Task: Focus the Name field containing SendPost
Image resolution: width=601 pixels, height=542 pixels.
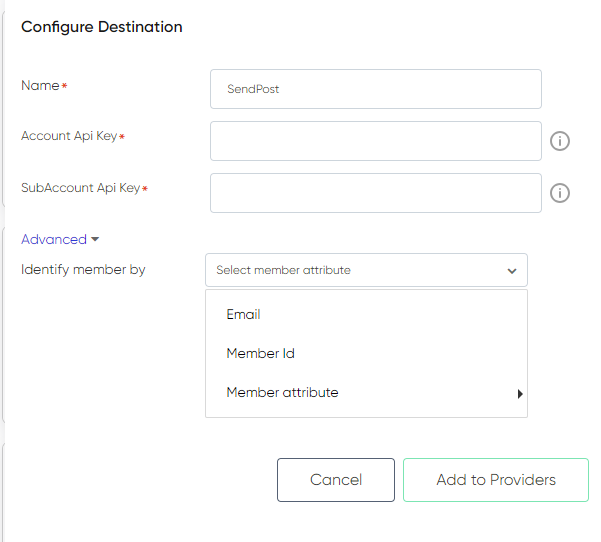Action: click(376, 89)
